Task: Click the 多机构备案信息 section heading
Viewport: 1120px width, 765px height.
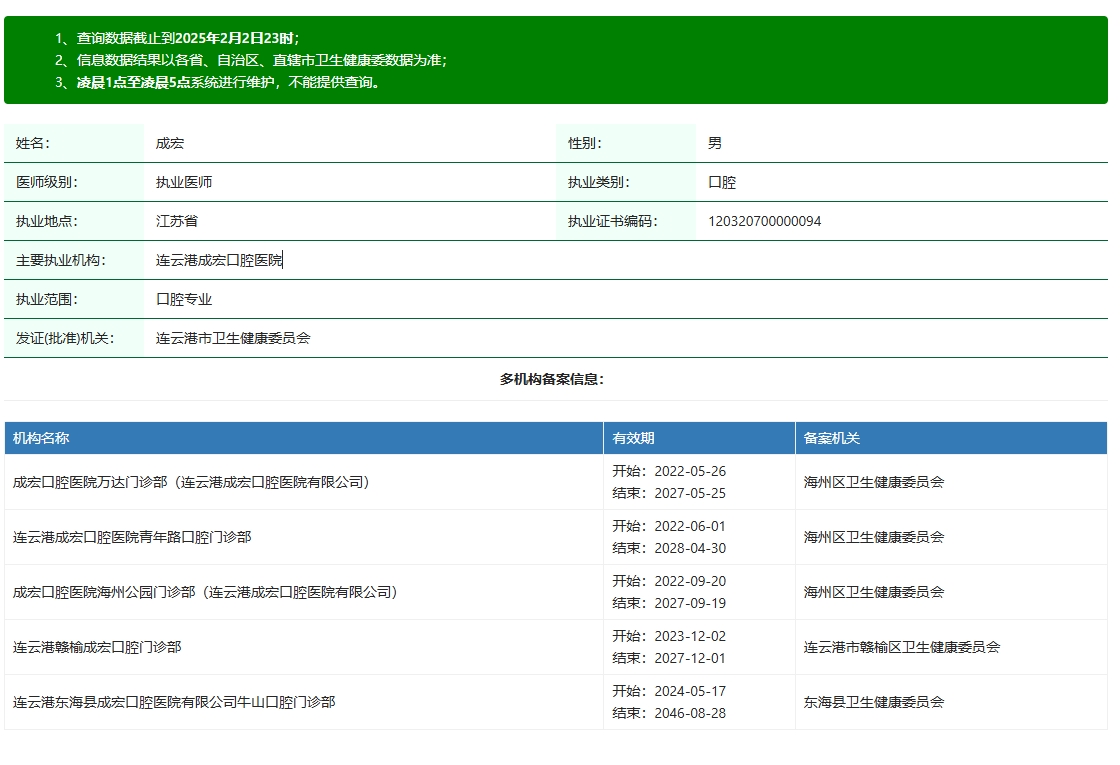Action: click(552, 379)
